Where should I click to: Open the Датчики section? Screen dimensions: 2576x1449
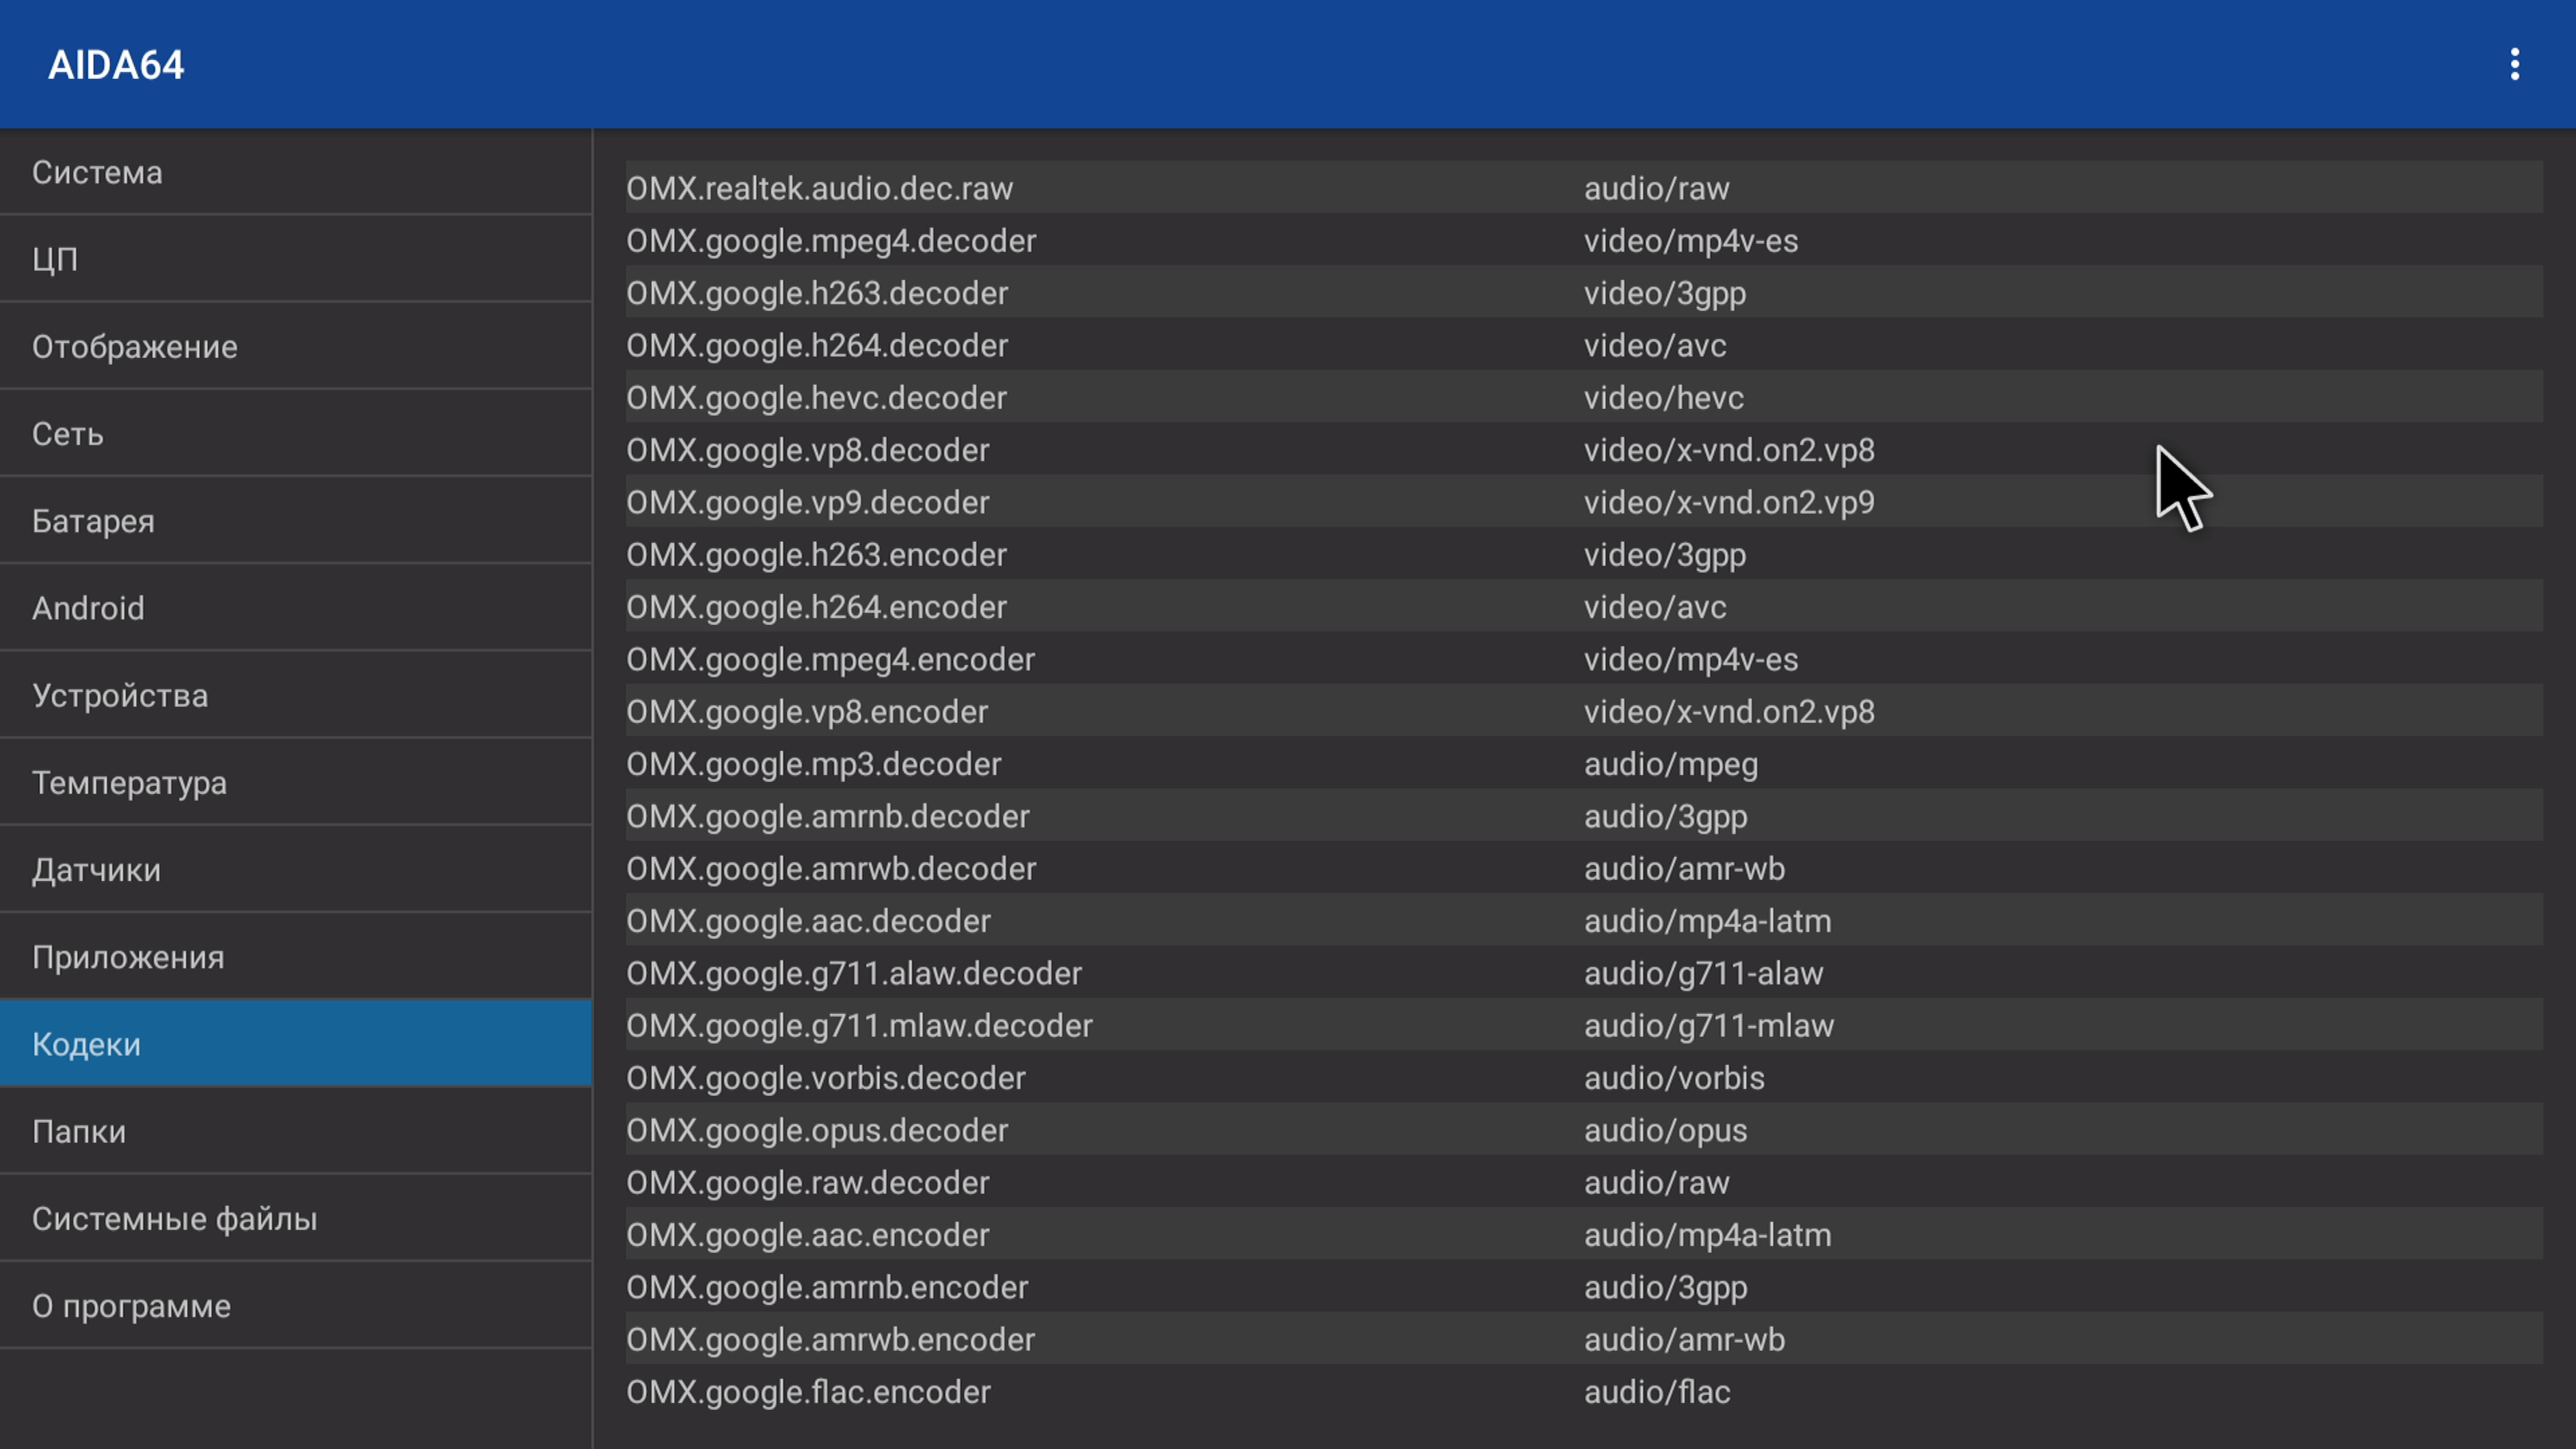[x=296, y=869]
